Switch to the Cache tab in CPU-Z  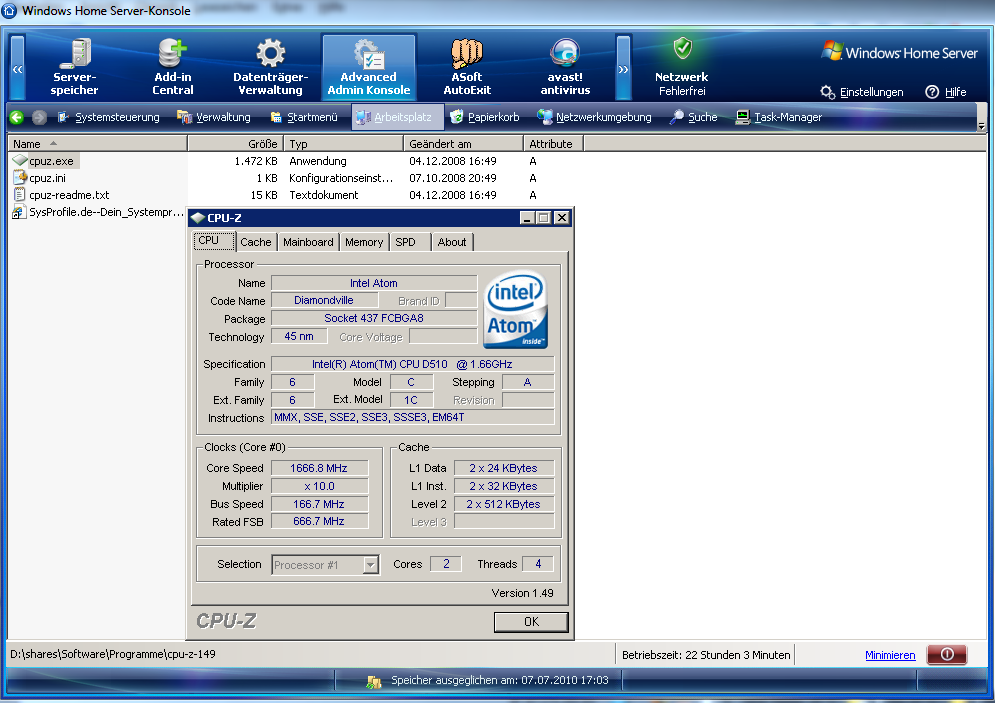click(255, 241)
